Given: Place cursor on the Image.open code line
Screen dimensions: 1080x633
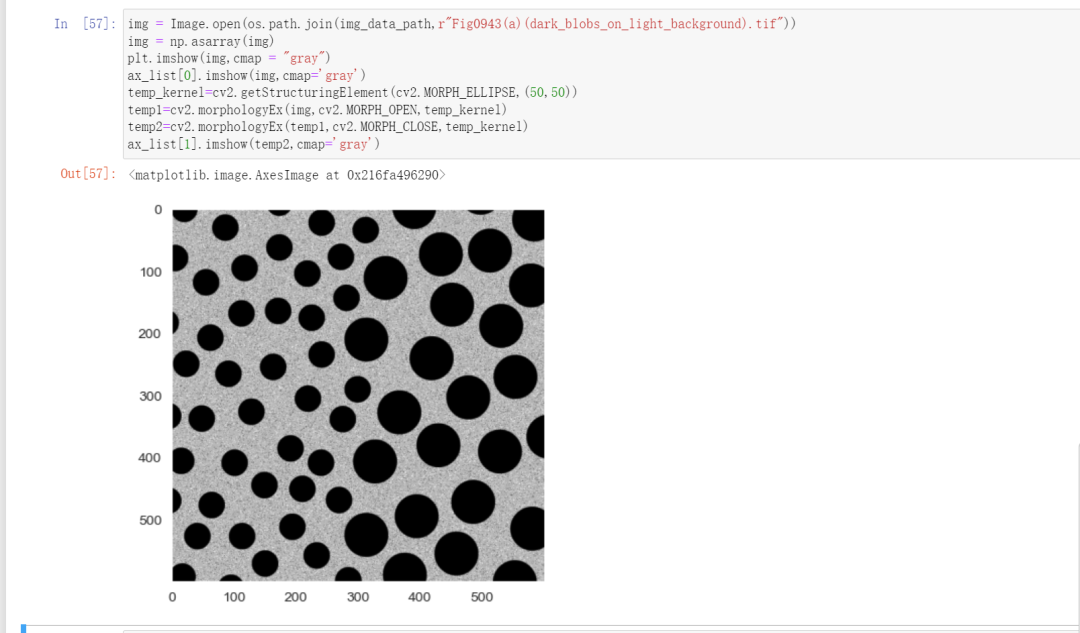Looking at the screenshot, I should (461, 24).
